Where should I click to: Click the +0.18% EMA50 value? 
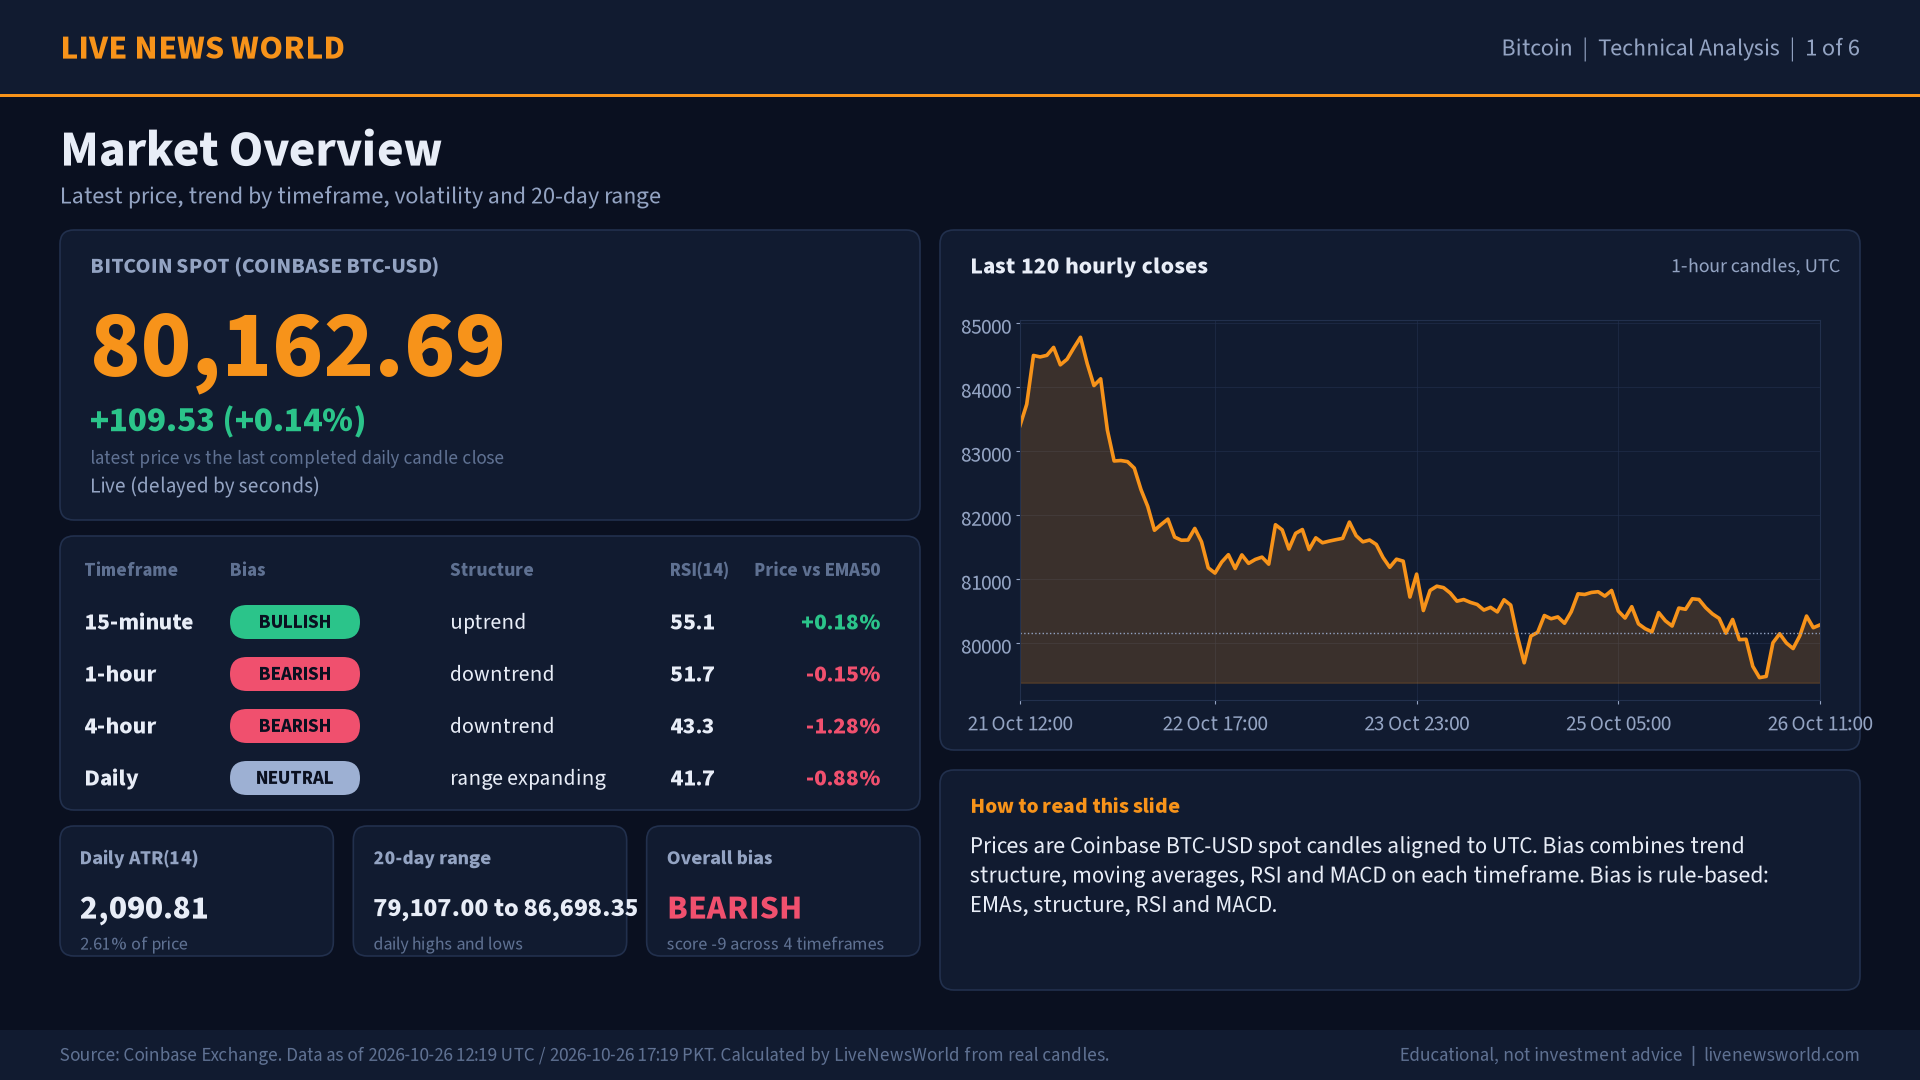[840, 622]
